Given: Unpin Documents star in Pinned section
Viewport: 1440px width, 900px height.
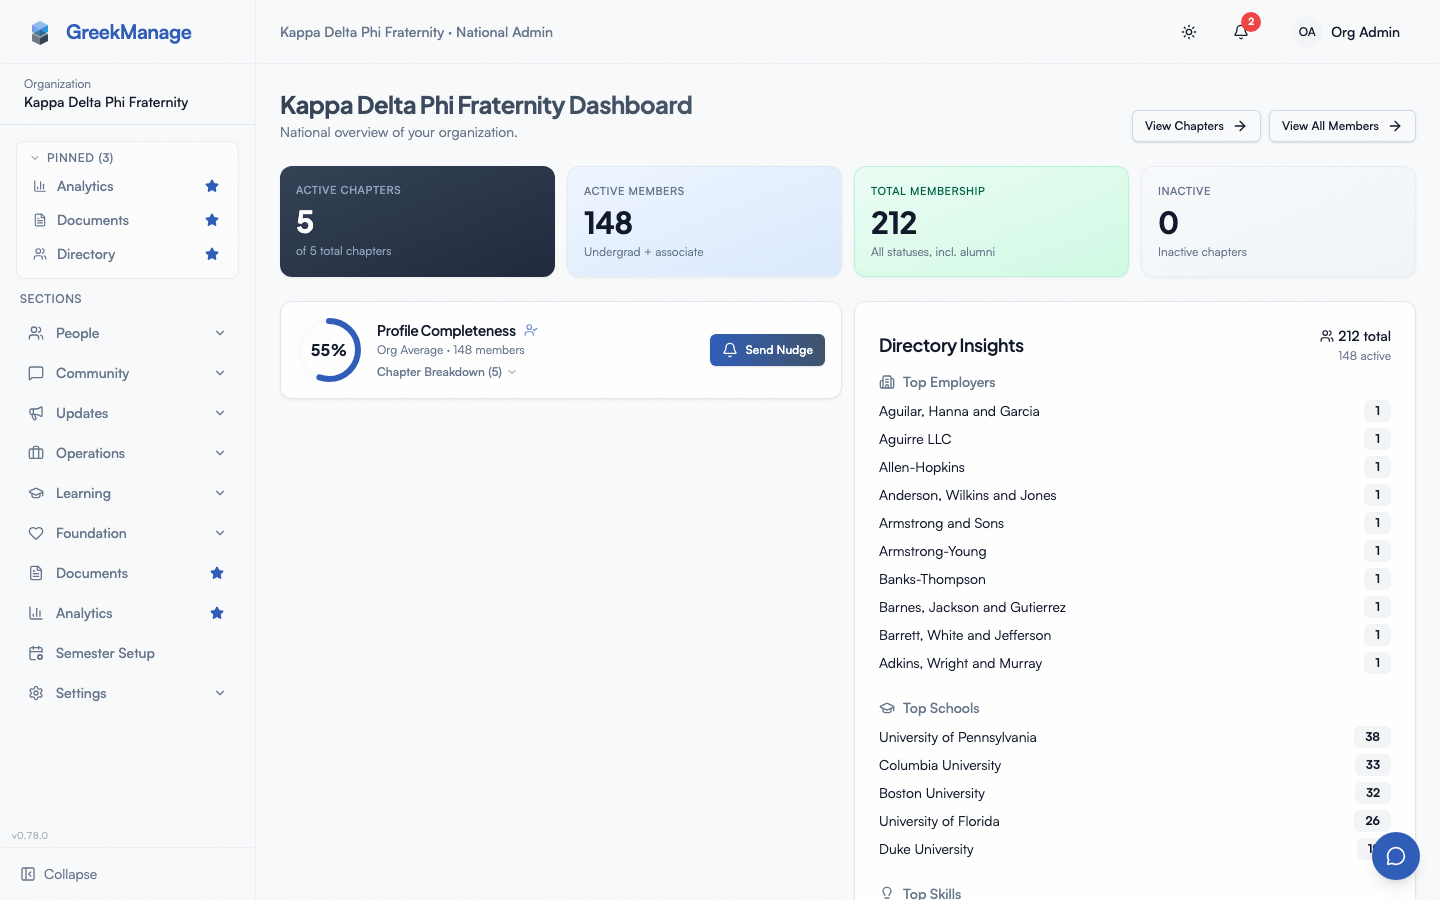Looking at the screenshot, I should 212,220.
